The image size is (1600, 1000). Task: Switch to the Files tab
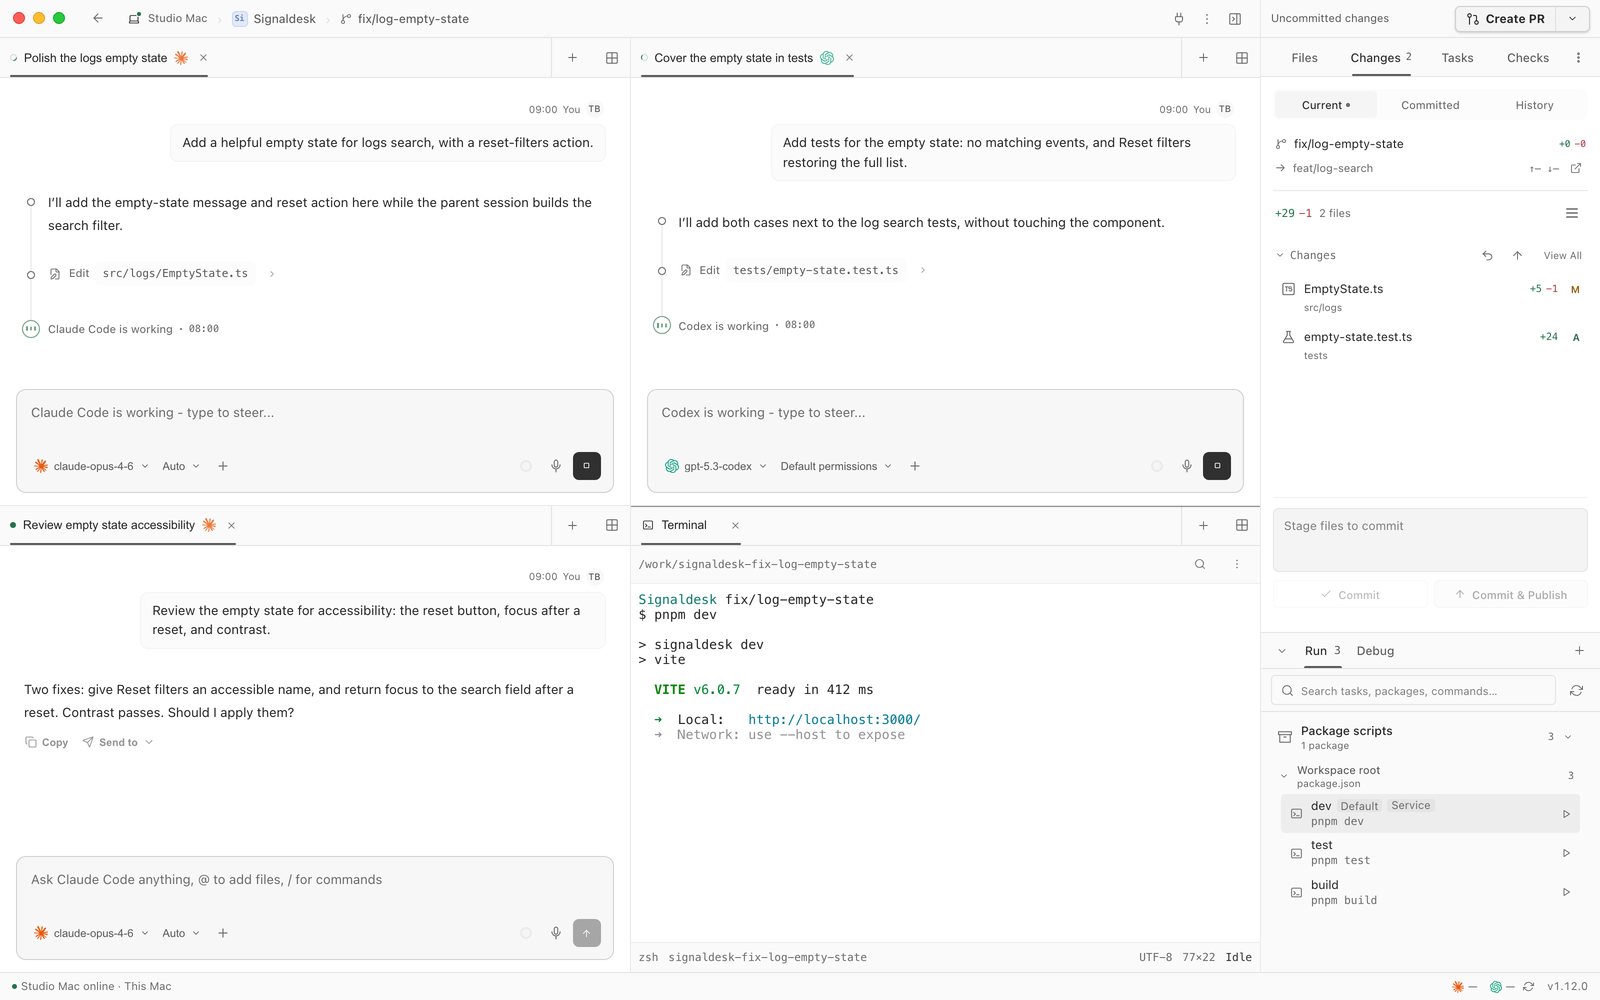coord(1304,58)
